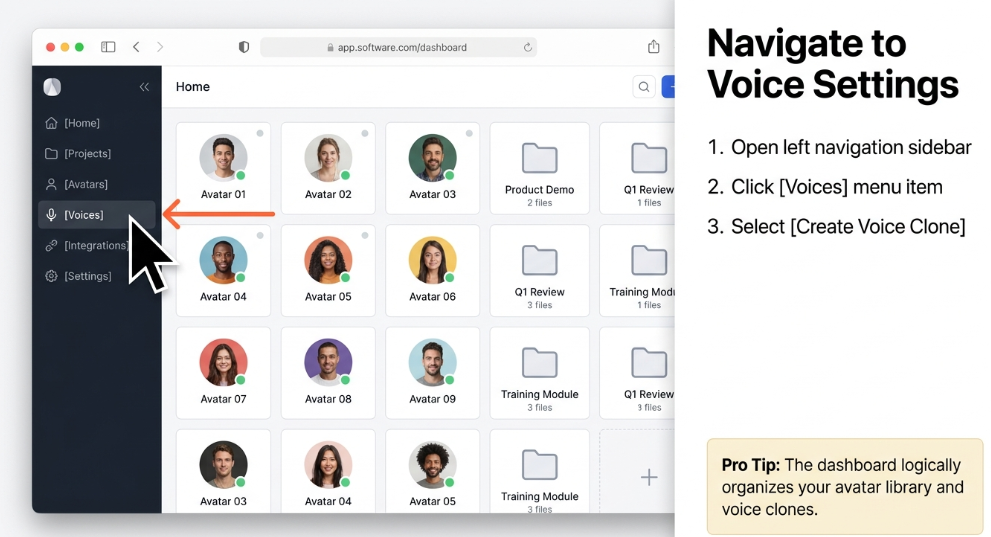Open the Avatar 01 card
The height and width of the screenshot is (537, 991).
click(223, 168)
